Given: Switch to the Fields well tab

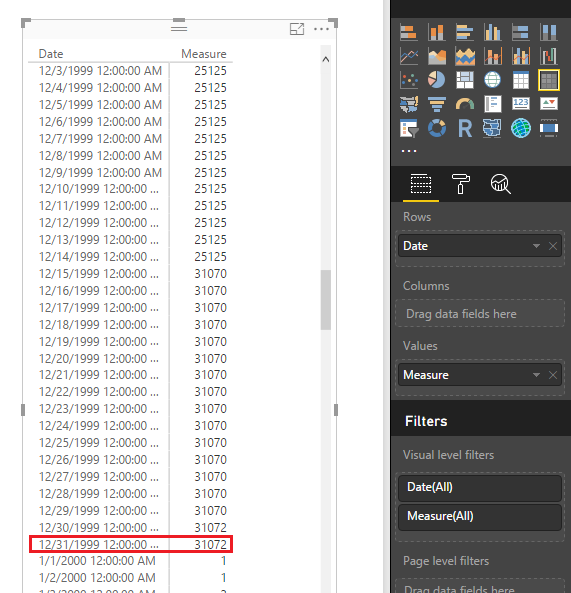Looking at the screenshot, I should (421, 184).
